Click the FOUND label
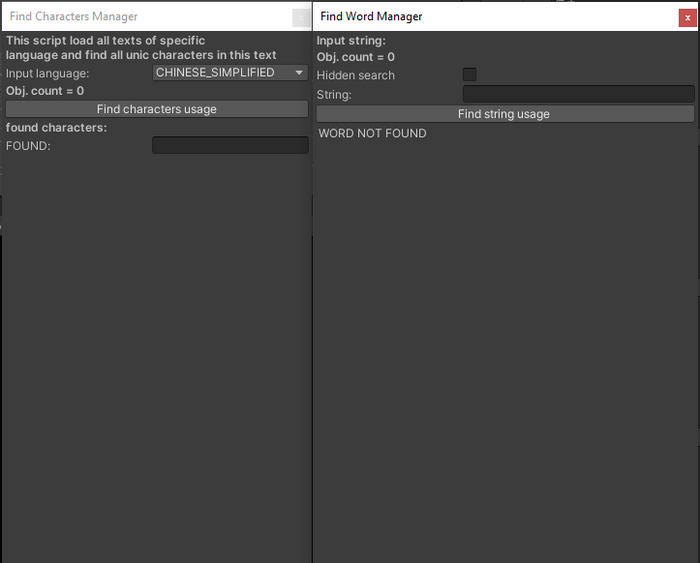Screen dimensions: 700x563 click(x=28, y=146)
